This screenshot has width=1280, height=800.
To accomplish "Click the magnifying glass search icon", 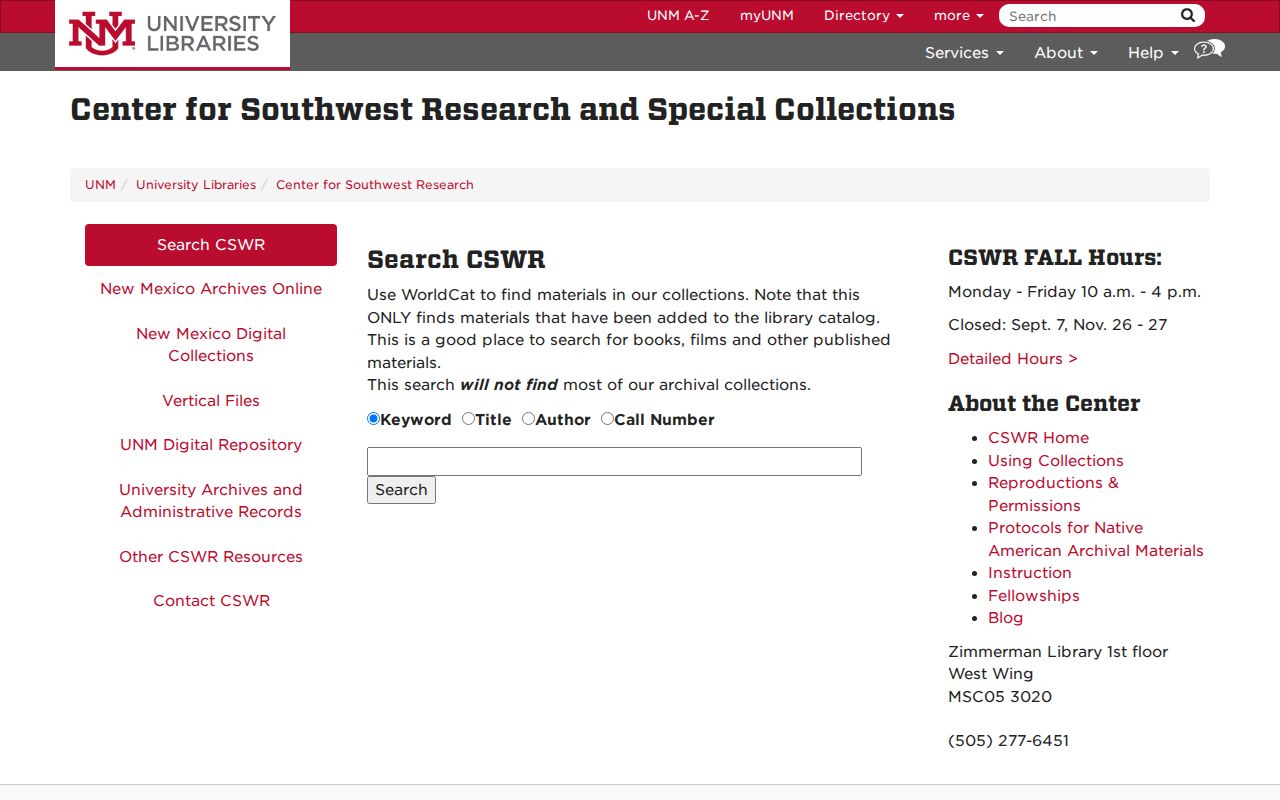I will point(1188,15).
